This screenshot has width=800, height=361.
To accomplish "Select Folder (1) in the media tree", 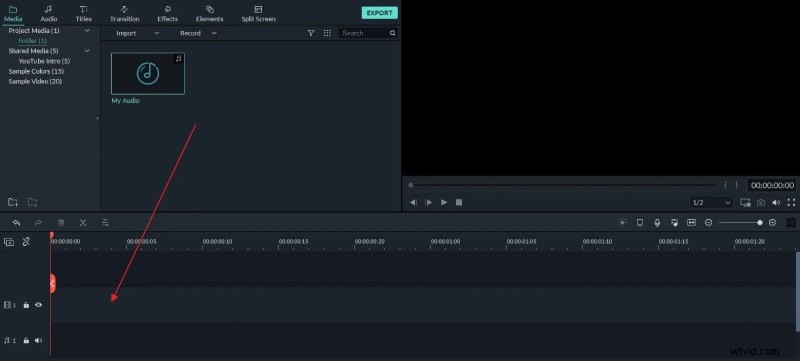I will (x=33, y=41).
